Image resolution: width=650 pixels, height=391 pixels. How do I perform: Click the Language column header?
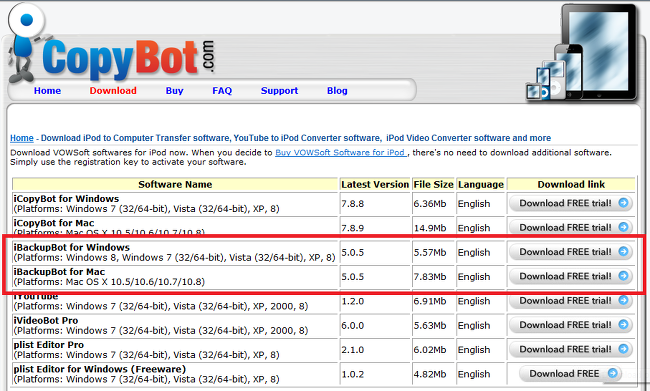[481, 185]
